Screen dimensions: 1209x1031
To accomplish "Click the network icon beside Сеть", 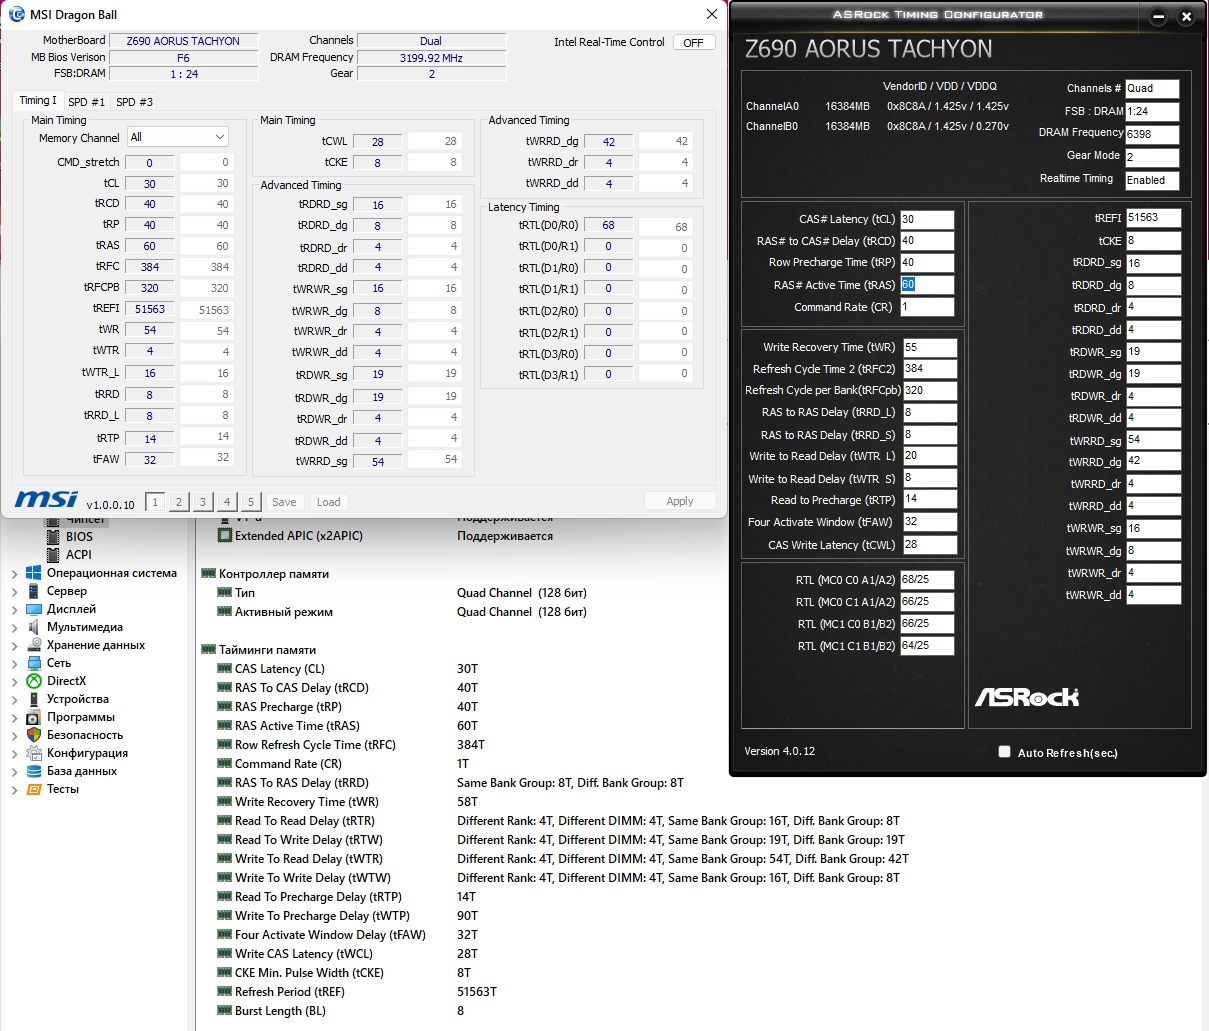I will [34, 663].
